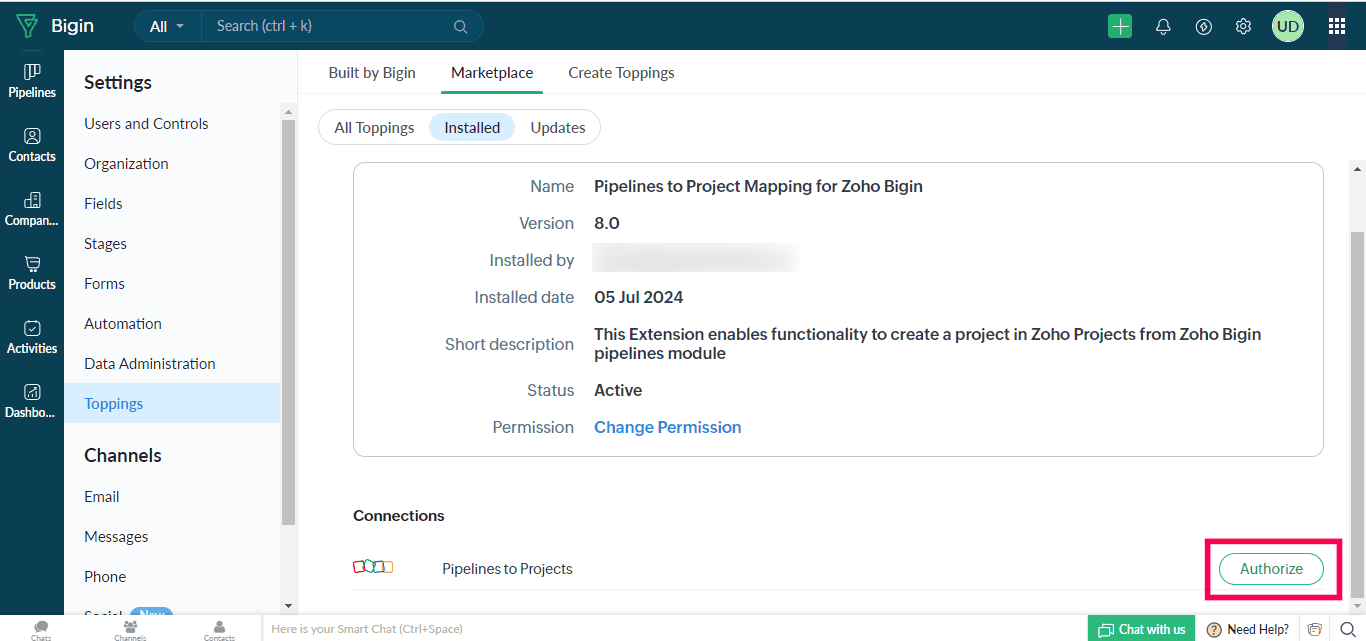Open the All search filter dropdown

pos(167,27)
